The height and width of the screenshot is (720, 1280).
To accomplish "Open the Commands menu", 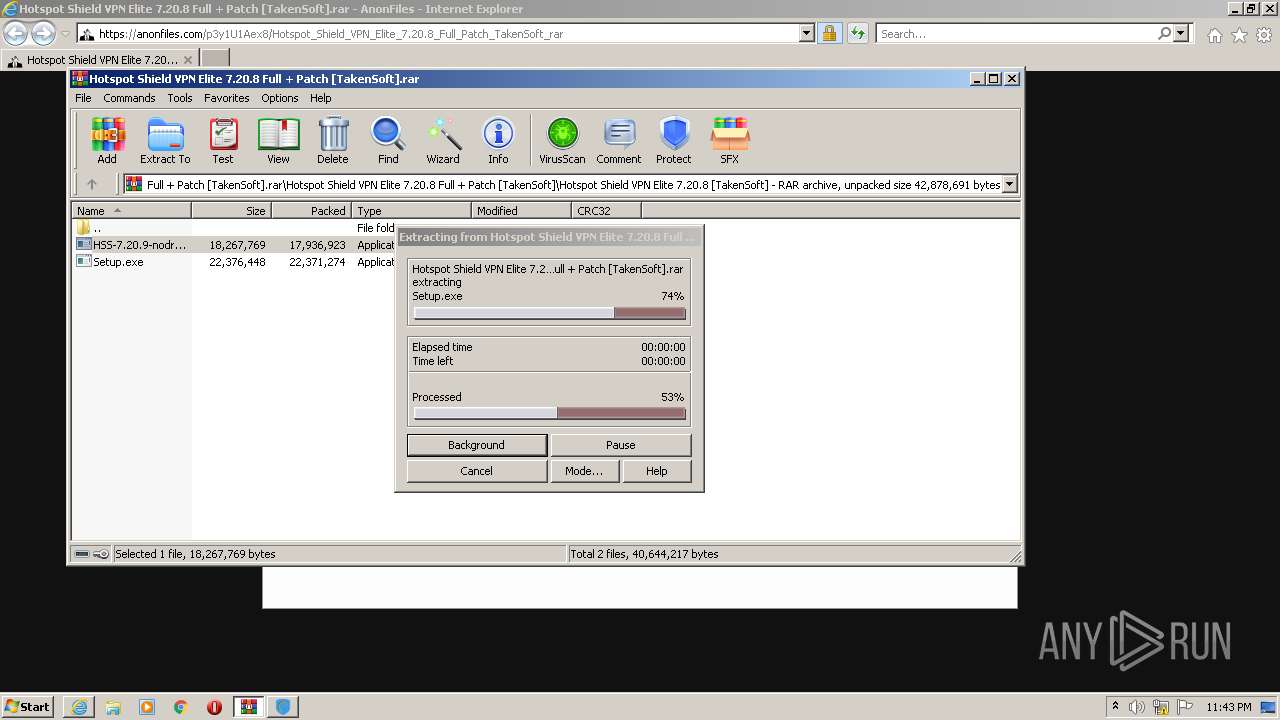I will [x=129, y=98].
